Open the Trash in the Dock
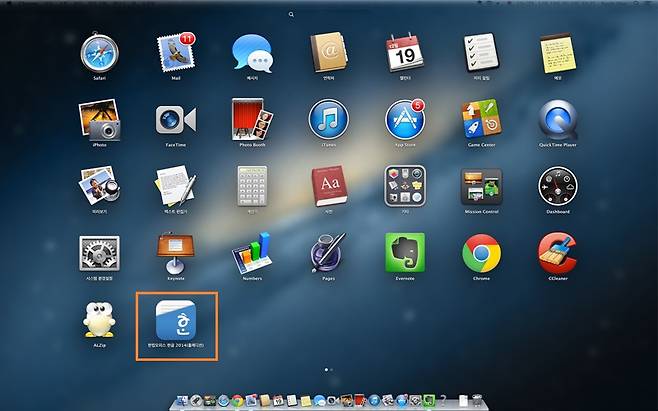This screenshot has width=658, height=411. click(477, 401)
